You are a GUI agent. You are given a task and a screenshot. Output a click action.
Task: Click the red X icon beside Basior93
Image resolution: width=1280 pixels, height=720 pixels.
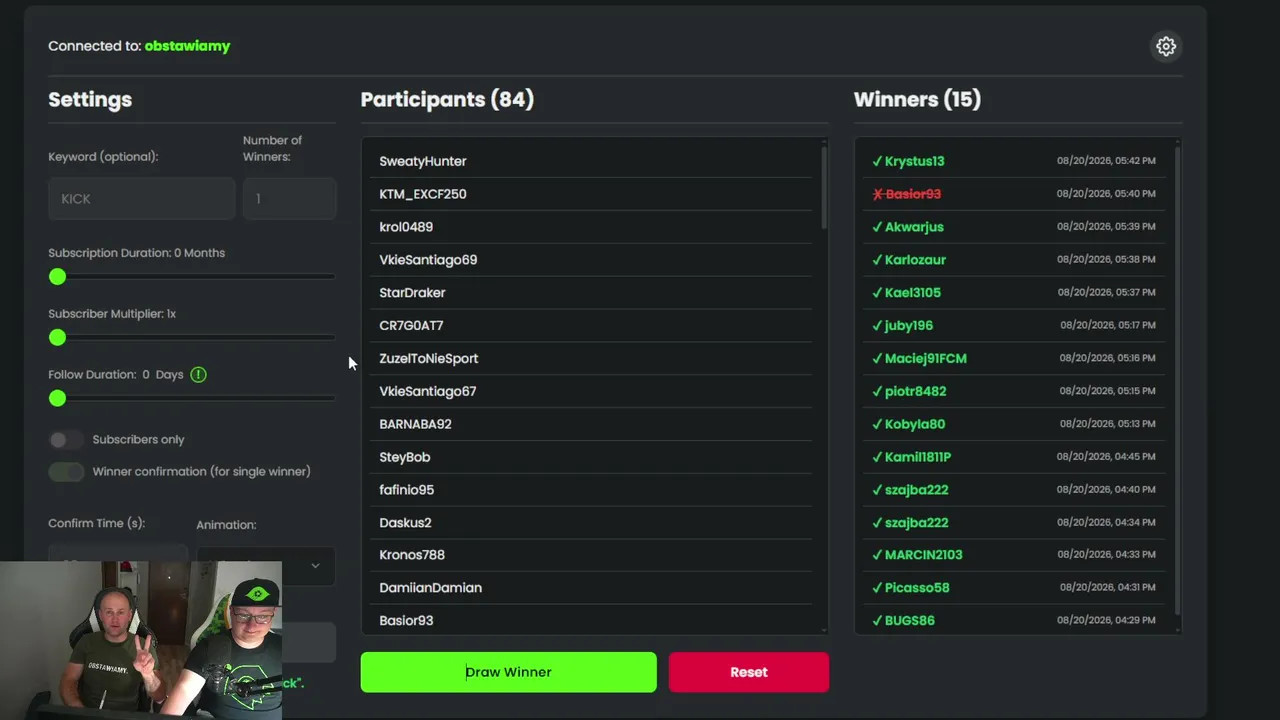pos(877,194)
